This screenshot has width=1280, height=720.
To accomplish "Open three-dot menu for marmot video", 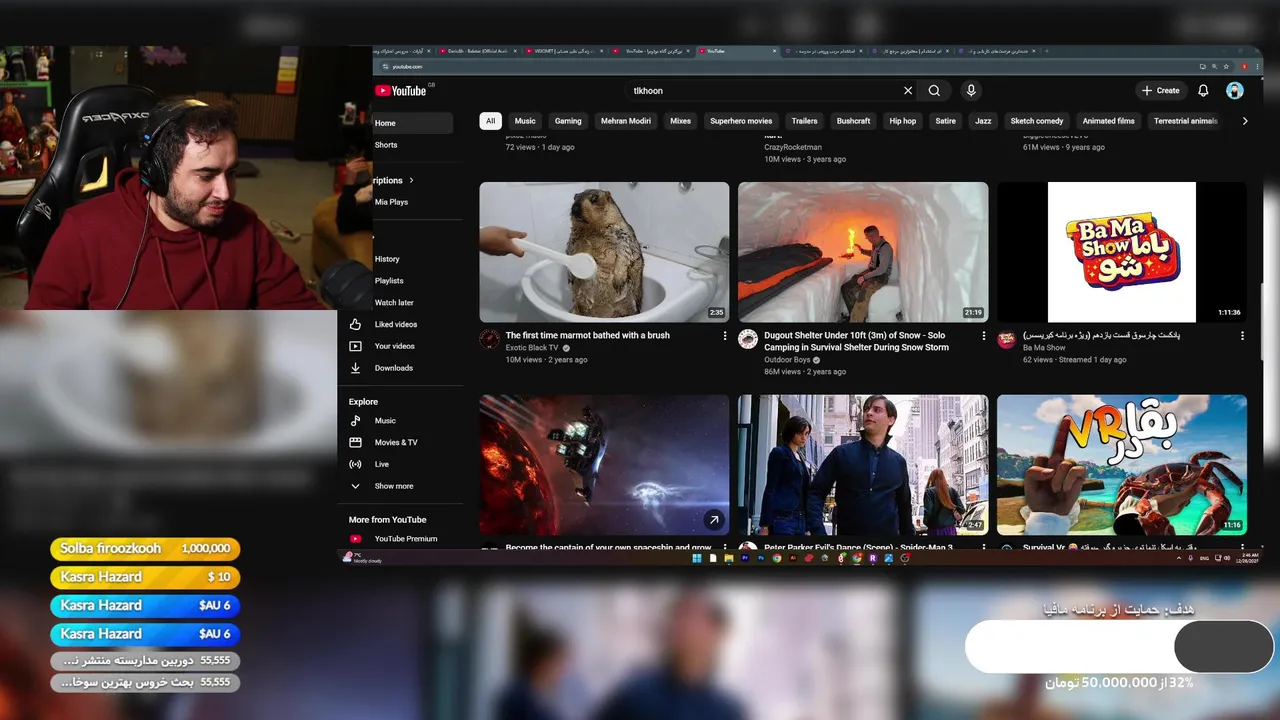I will point(725,336).
